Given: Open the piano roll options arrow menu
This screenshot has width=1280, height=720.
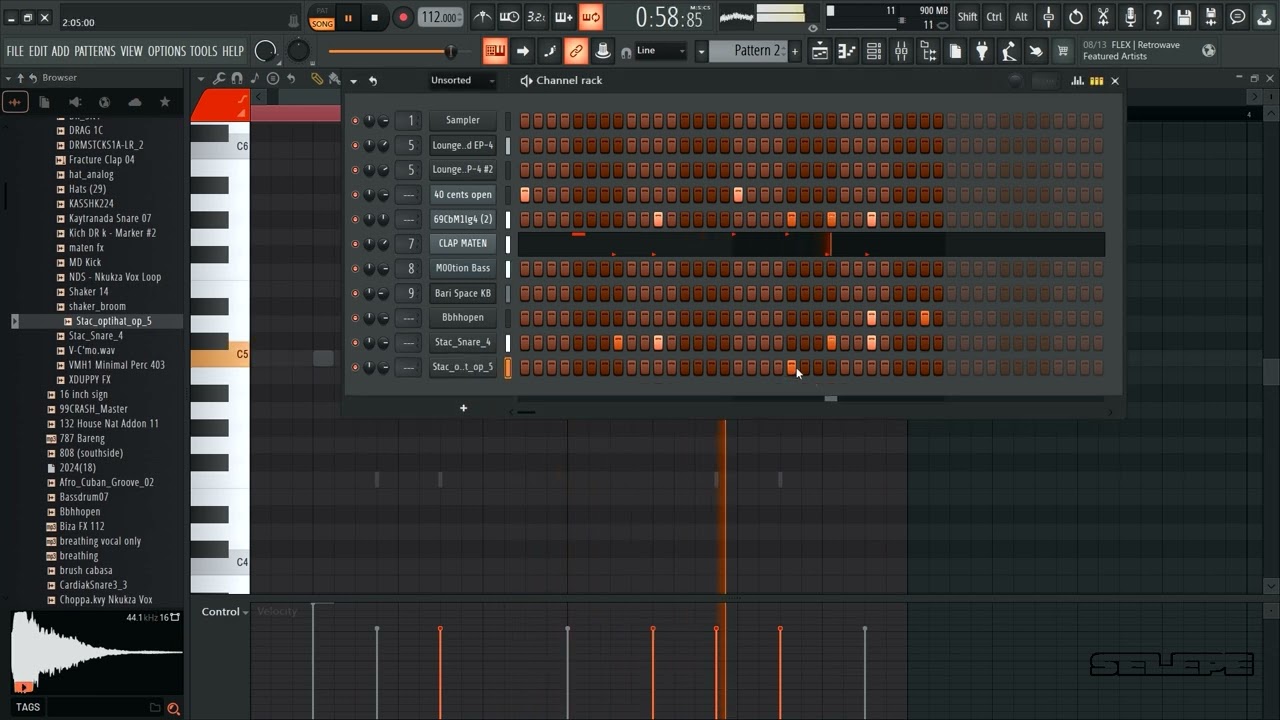Looking at the screenshot, I should click(200, 79).
